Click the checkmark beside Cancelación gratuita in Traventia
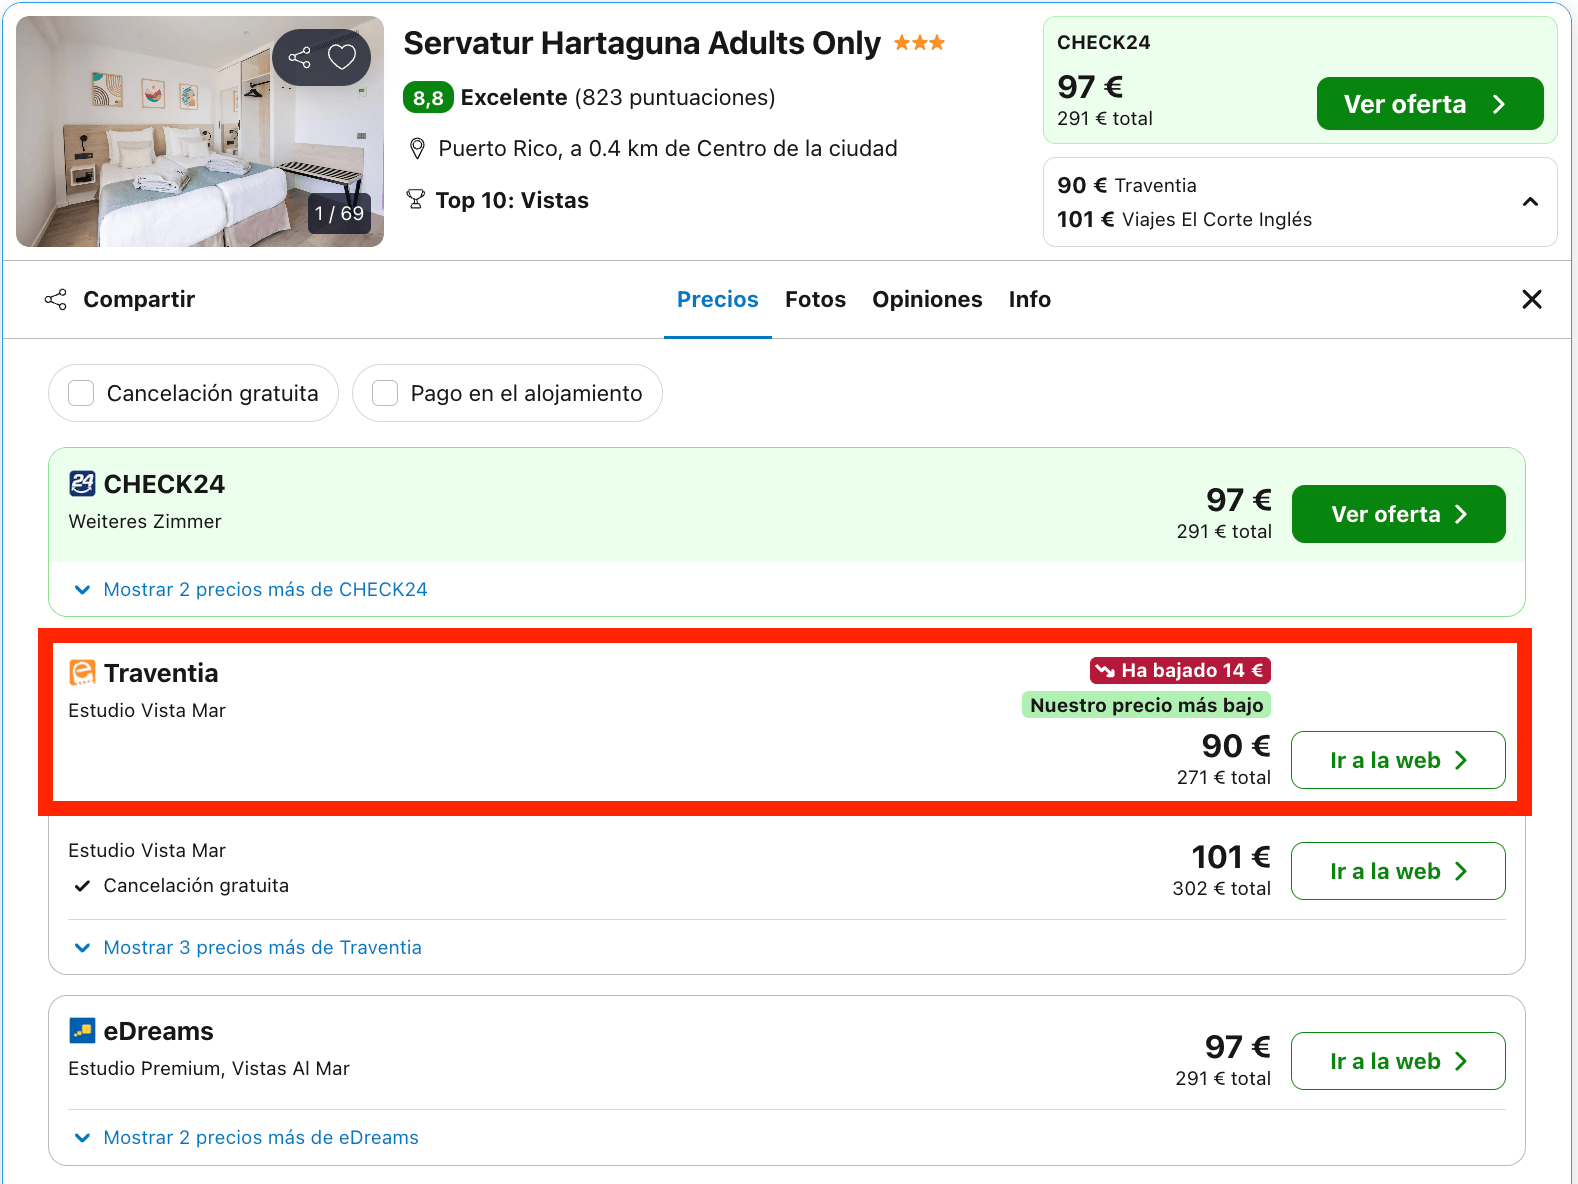The height and width of the screenshot is (1184, 1578). pos(83,886)
